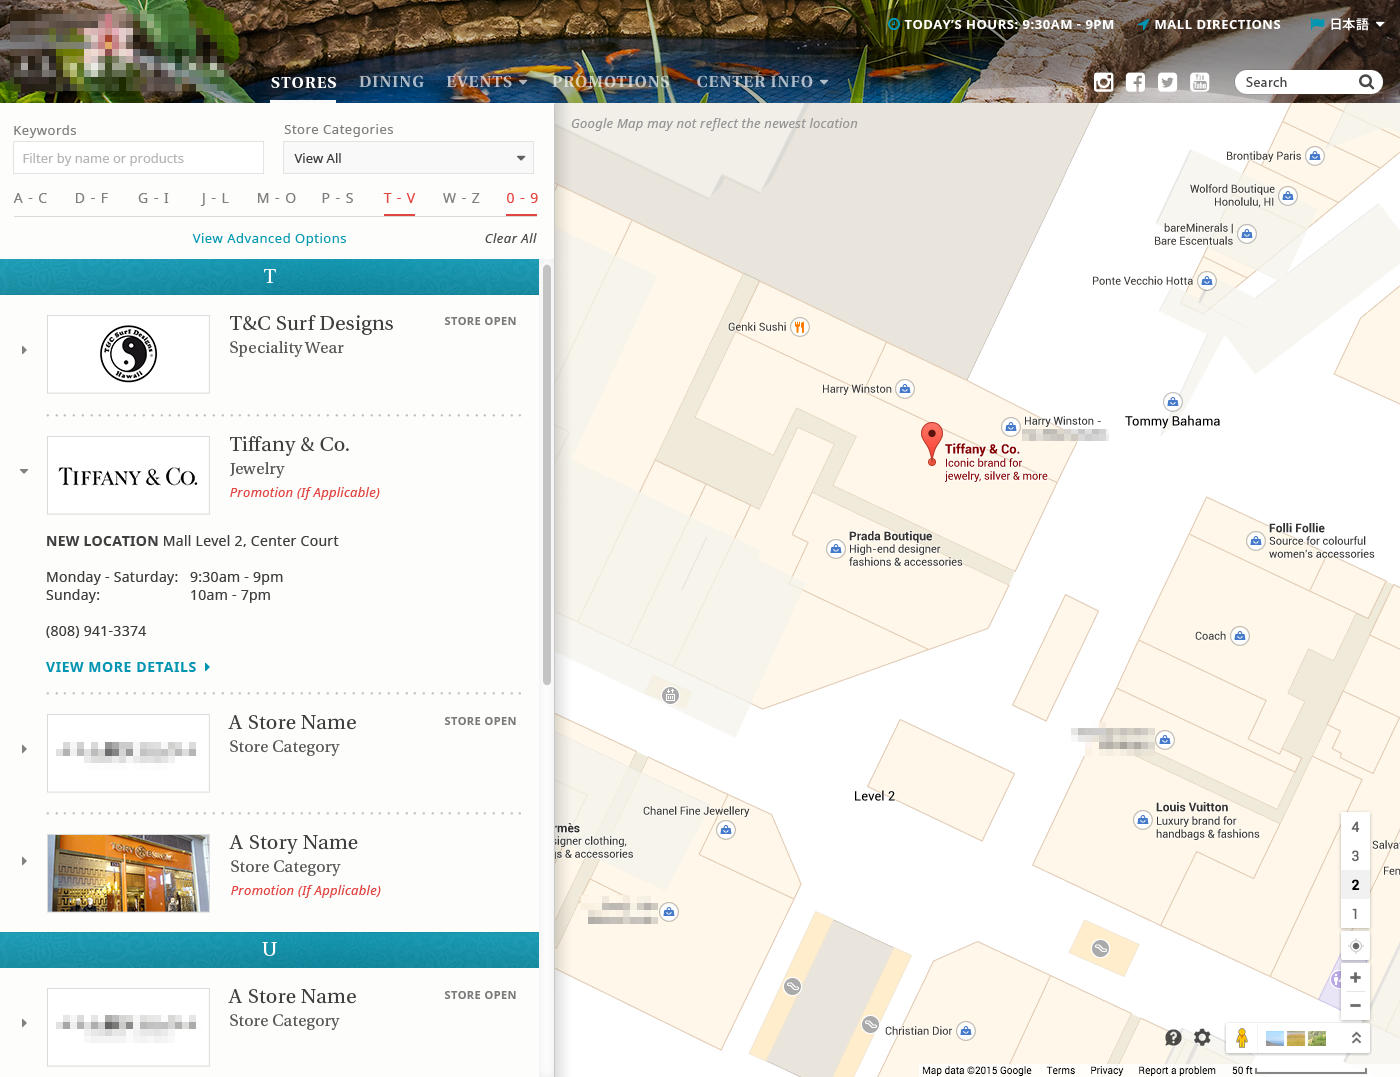The width and height of the screenshot is (1400, 1077).
Task: Open the Street View pegman
Action: [1241, 1038]
